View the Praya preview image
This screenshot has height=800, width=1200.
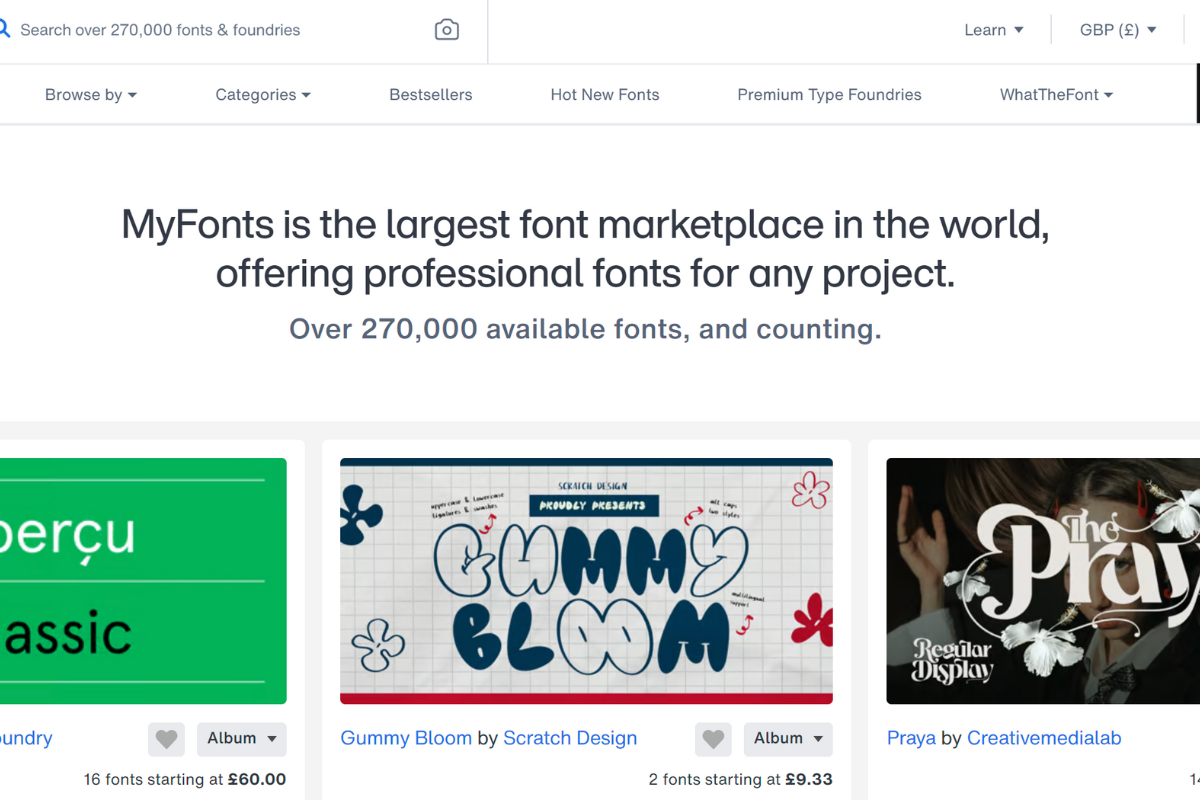[1043, 581]
